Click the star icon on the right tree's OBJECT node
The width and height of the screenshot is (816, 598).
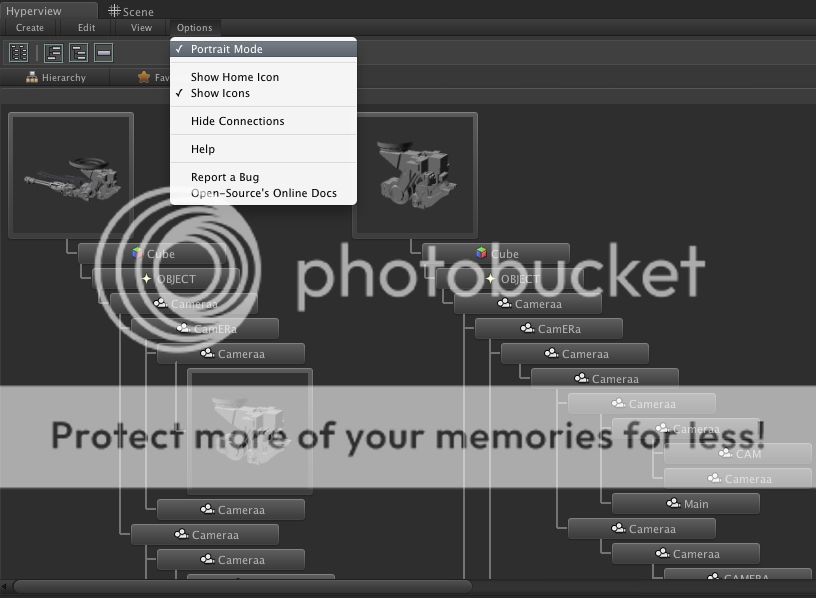pos(490,279)
